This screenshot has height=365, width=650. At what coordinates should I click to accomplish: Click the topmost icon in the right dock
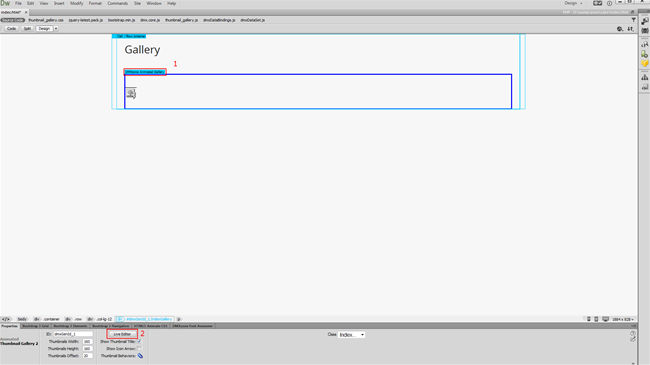point(645,21)
